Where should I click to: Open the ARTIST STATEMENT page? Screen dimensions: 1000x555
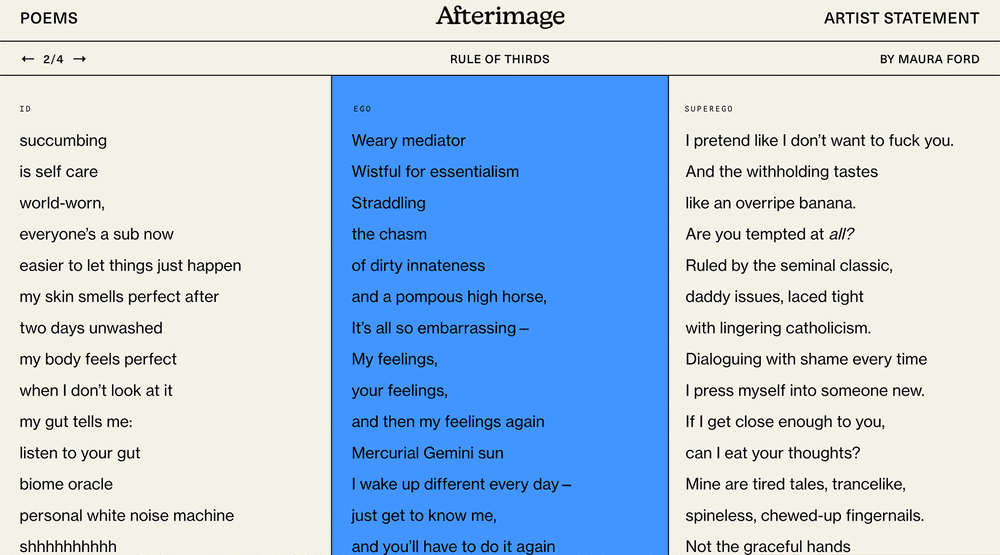[901, 18]
